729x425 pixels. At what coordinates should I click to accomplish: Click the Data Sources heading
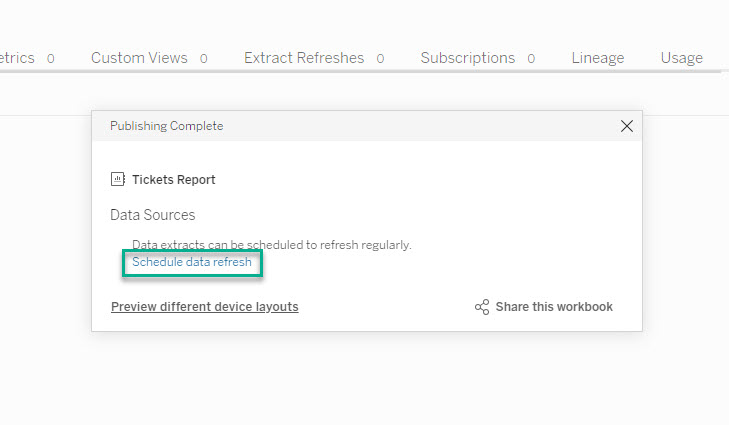[152, 215]
